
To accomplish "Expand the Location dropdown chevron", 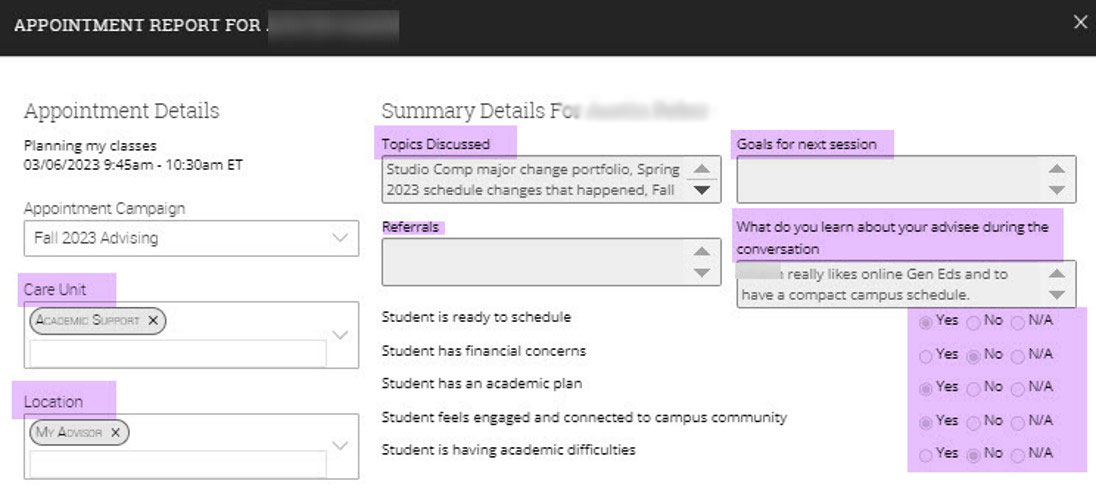I will 340,446.
